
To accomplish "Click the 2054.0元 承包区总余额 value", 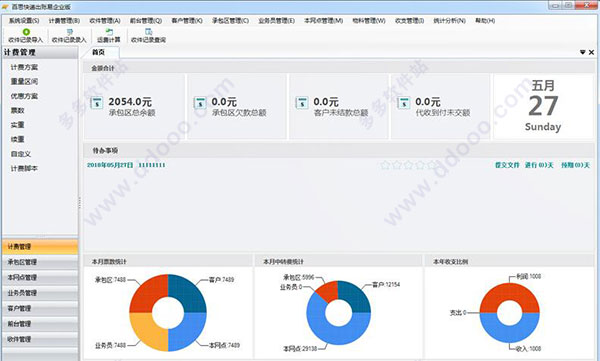I will click(130, 102).
